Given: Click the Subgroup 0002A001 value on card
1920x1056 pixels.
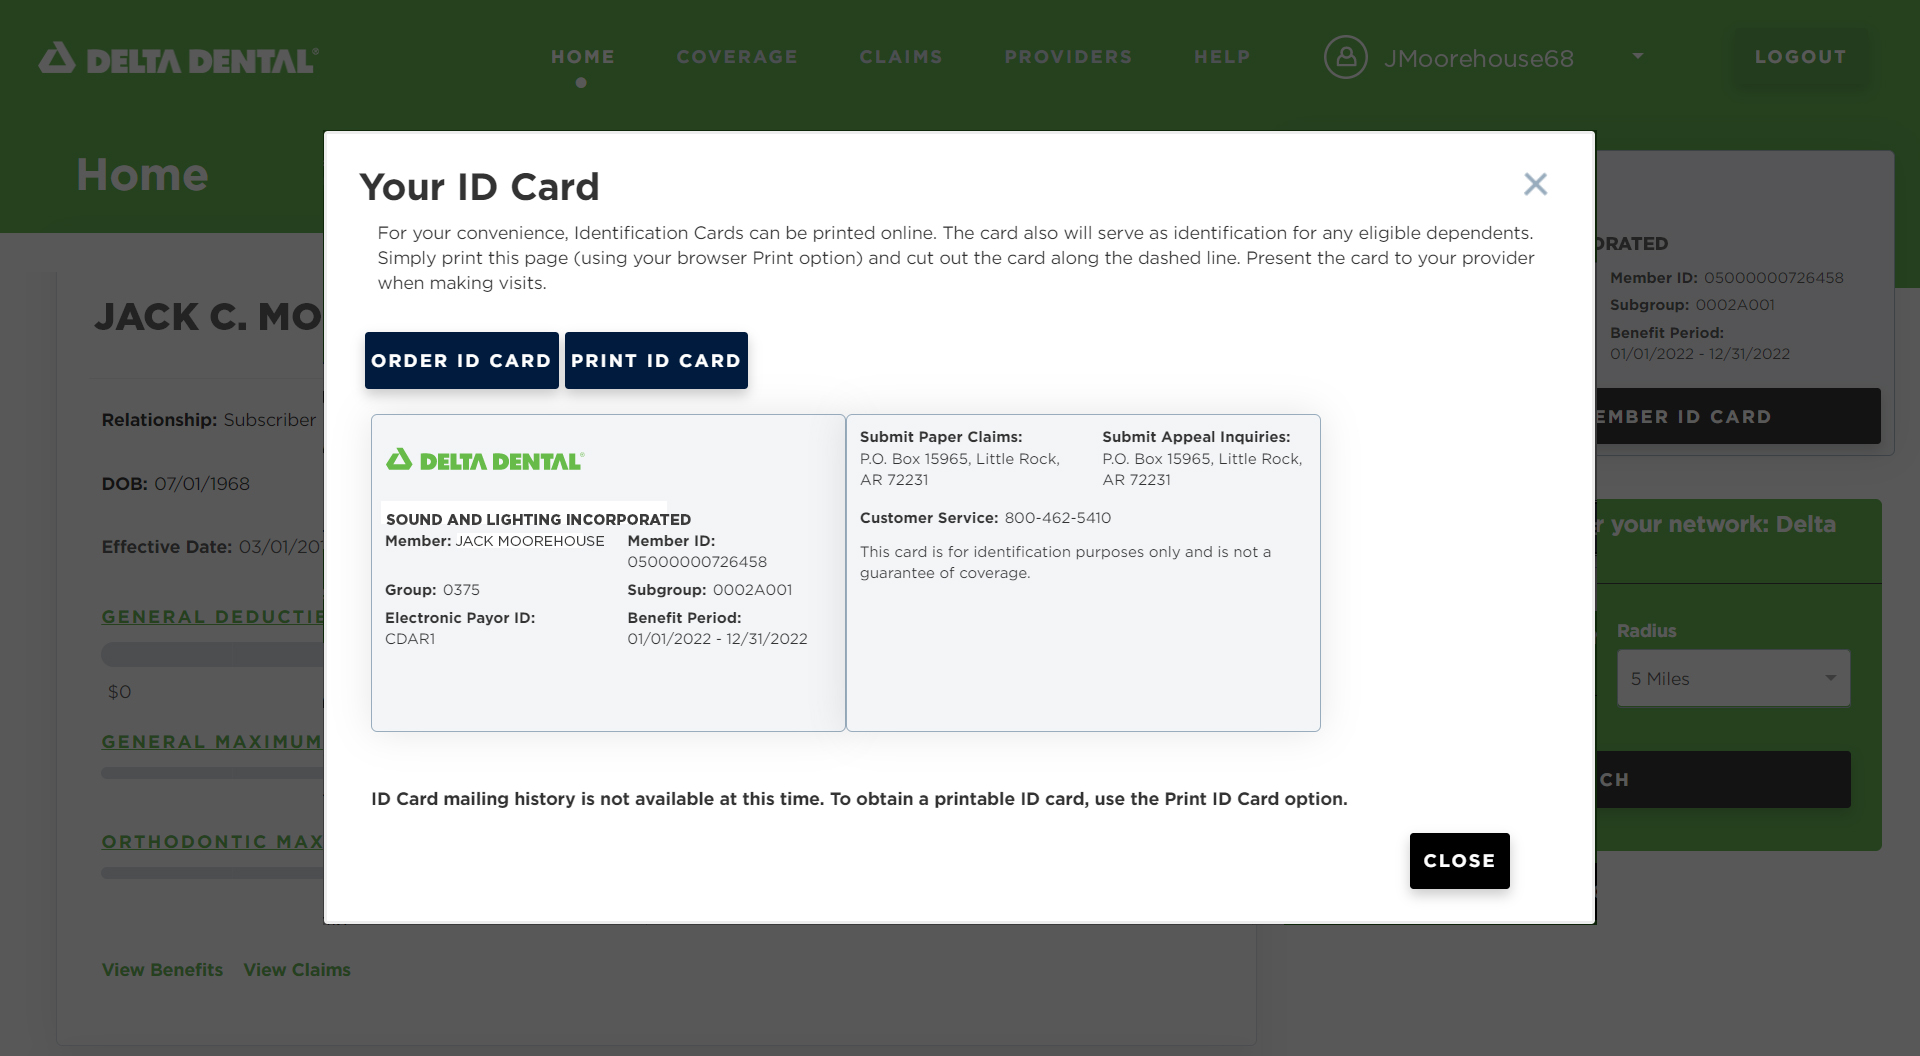Looking at the screenshot, I should (x=752, y=589).
